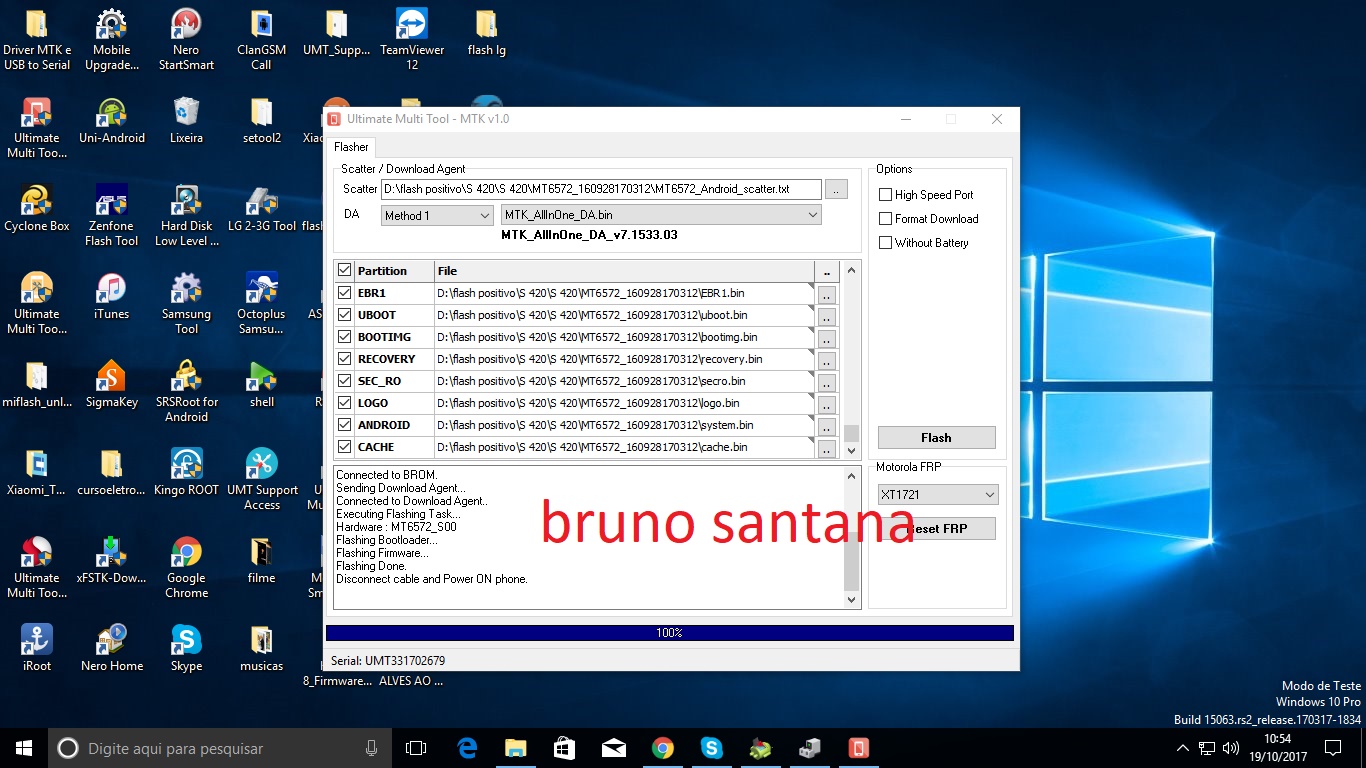
Task: Uncheck the LOGO partition checkbox
Action: tap(345, 403)
